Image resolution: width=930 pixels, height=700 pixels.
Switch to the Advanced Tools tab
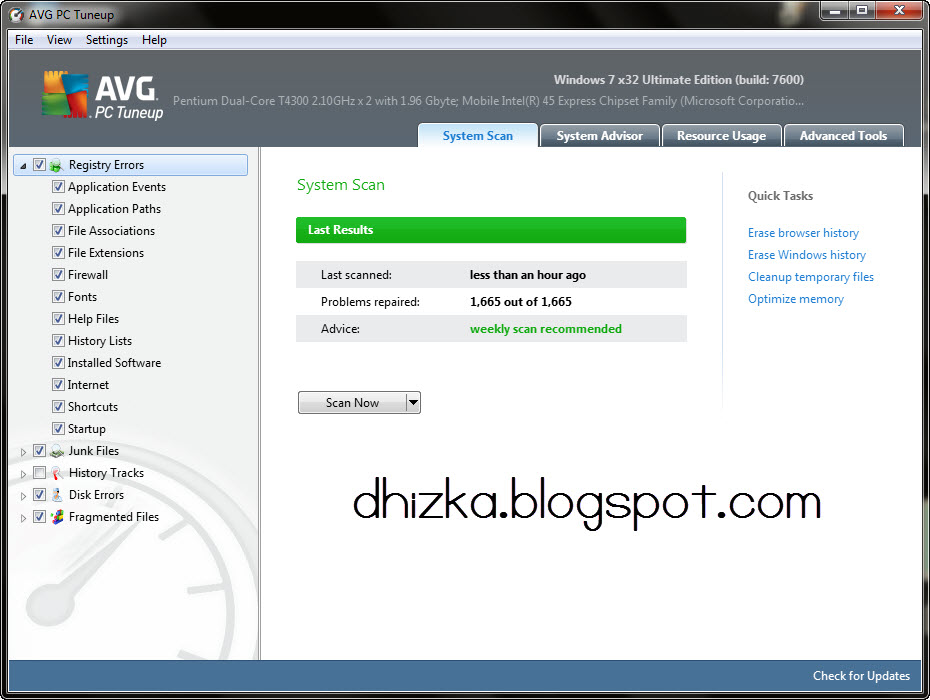pyautogui.click(x=843, y=136)
